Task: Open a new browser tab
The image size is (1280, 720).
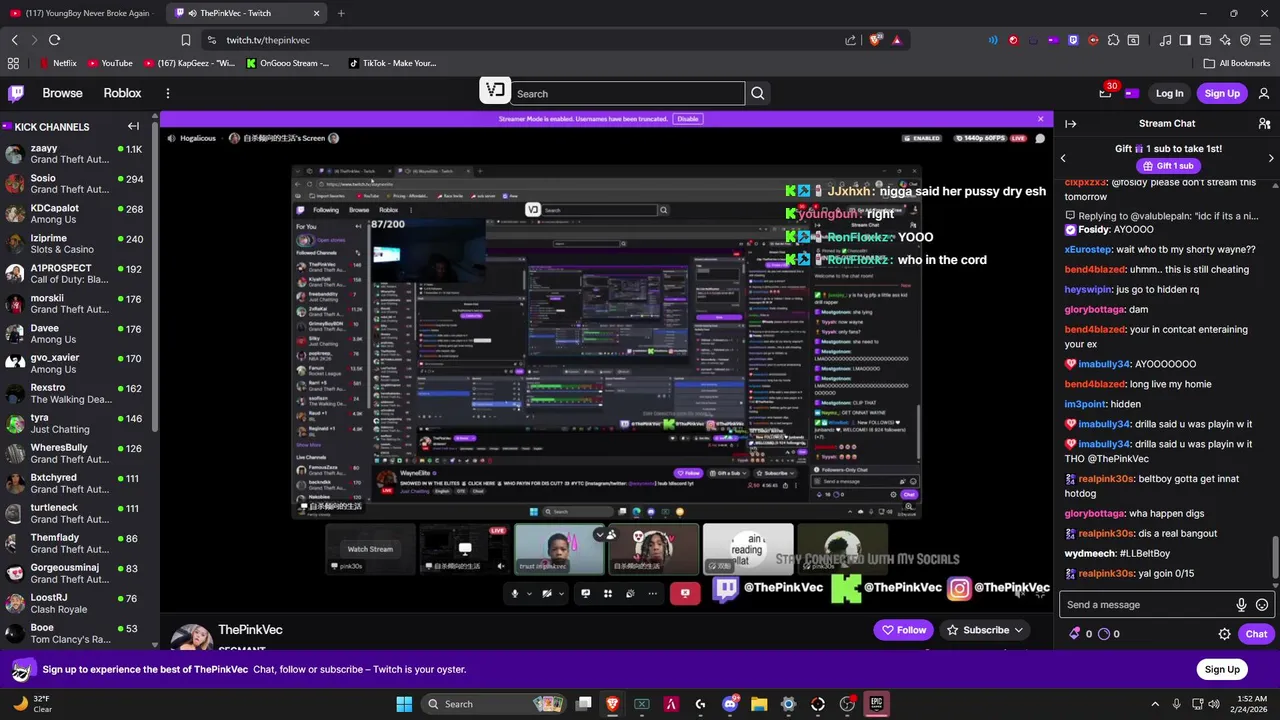Action: click(x=341, y=13)
